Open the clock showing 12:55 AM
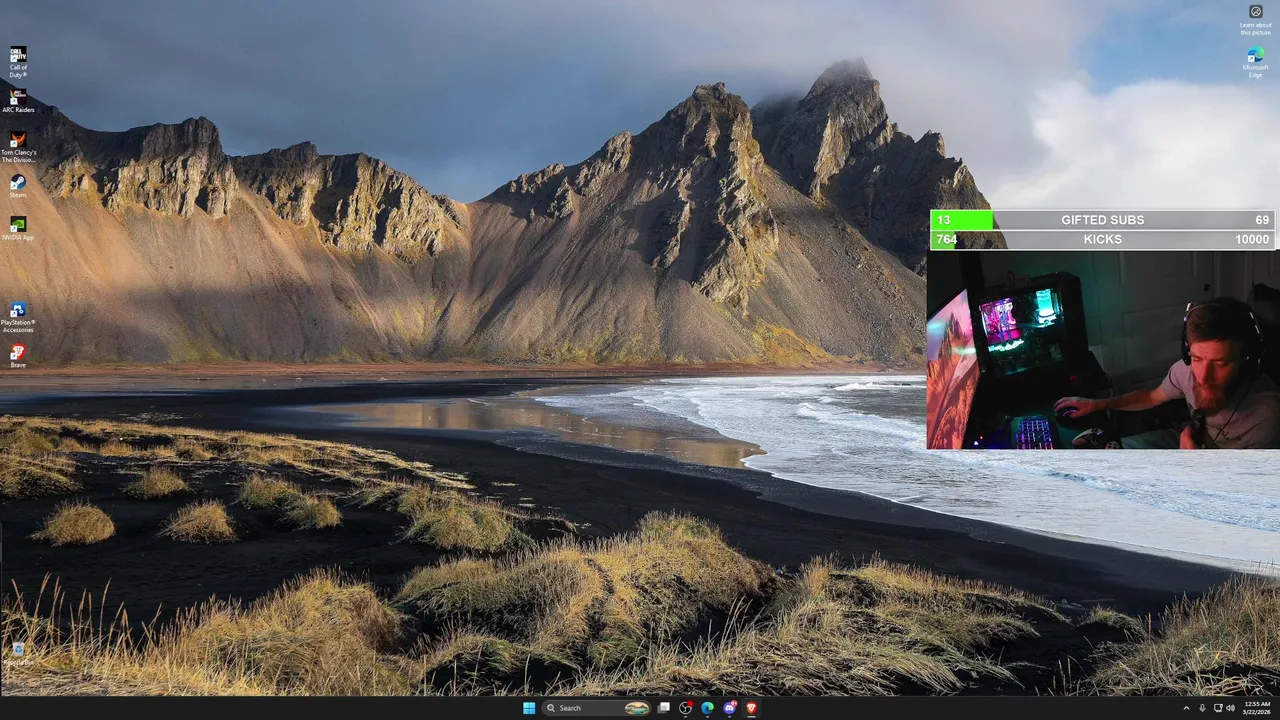The height and width of the screenshot is (720, 1280). [x=1257, y=708]
